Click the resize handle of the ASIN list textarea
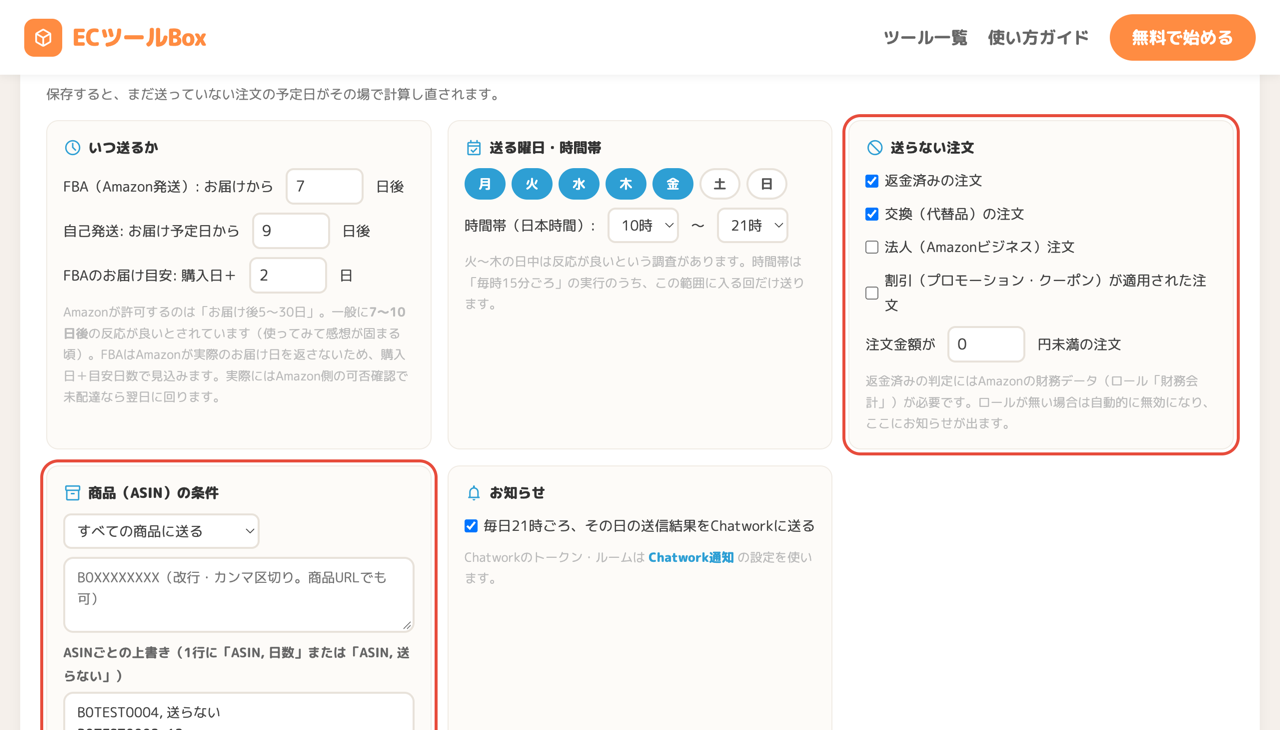The image size is (1280, 730). pyautogui.click(x=406, y=625)
